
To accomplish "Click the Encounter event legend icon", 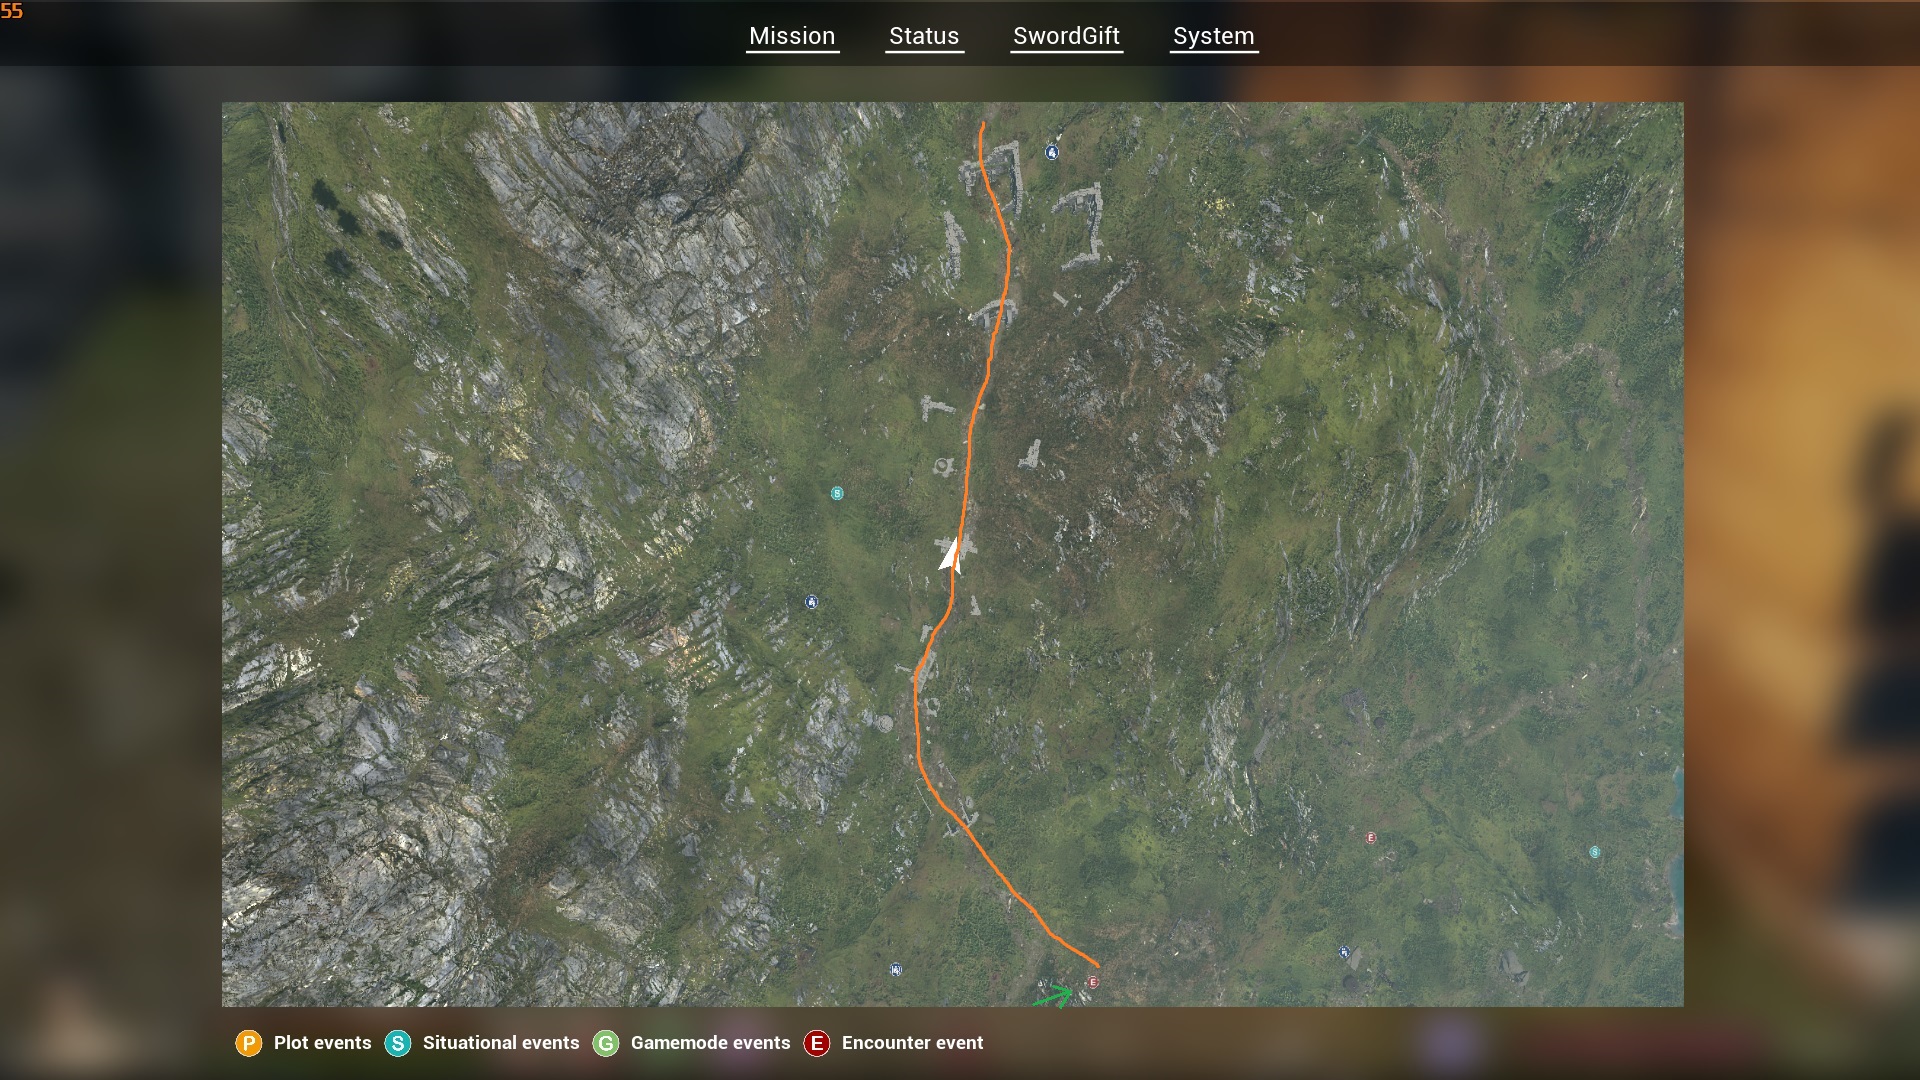I will pos(817,1044).
